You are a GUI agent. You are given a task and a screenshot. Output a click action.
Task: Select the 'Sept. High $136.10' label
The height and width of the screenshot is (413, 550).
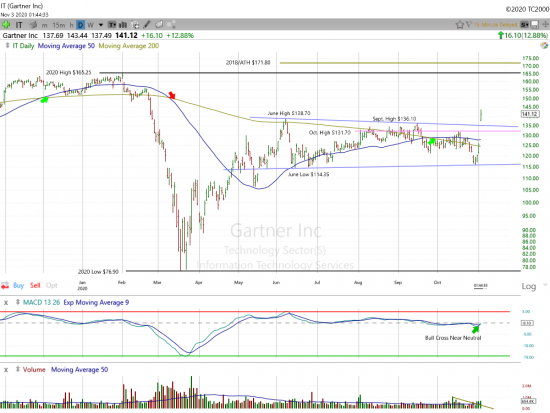[394, 119]
